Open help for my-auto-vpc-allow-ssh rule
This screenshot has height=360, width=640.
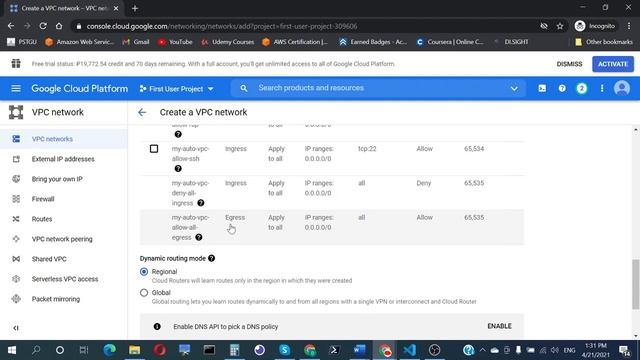coord(178,169)
